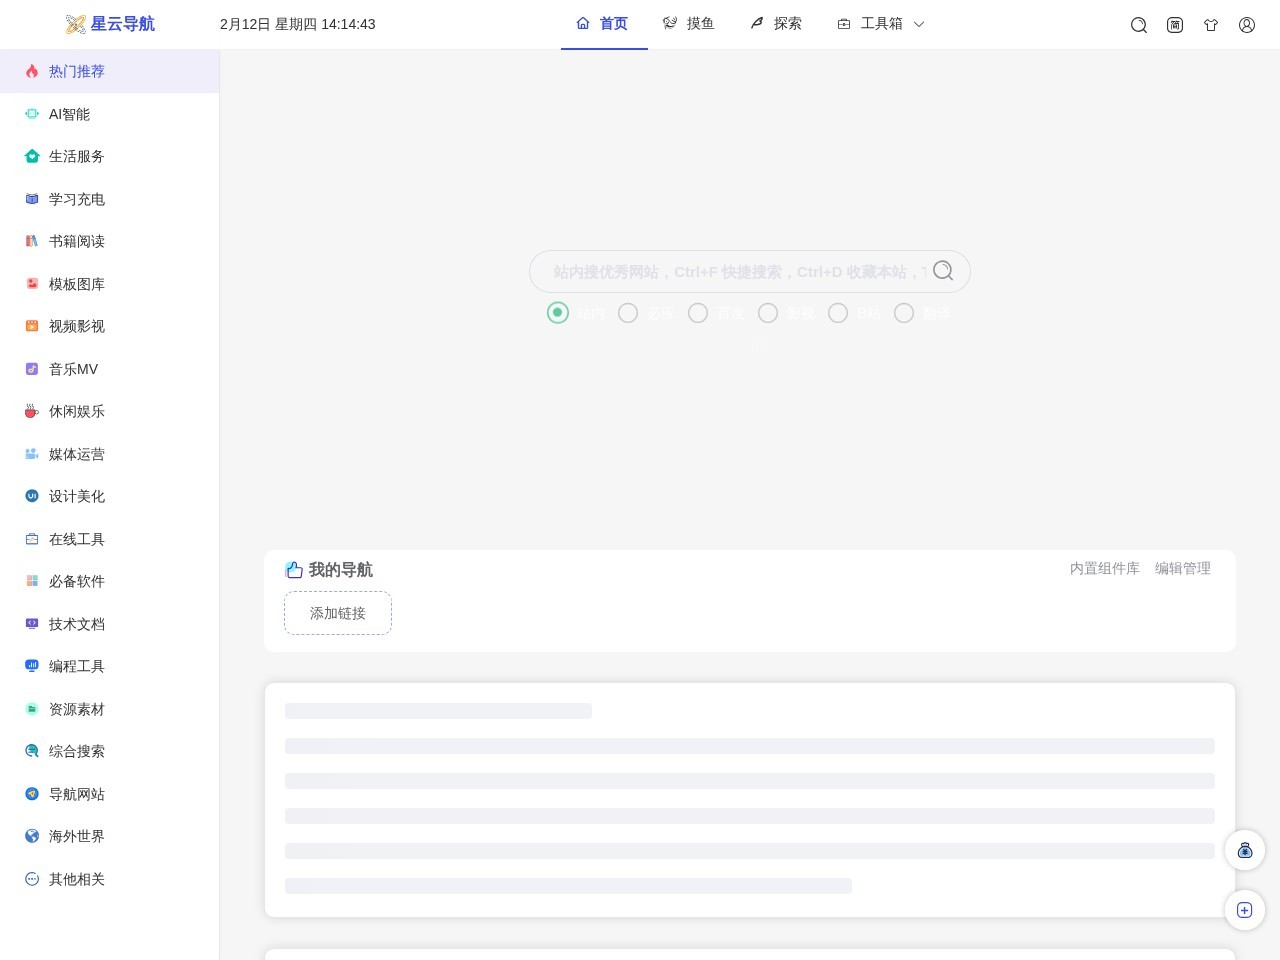The width and height of the screenshot is (1280, 960).
Task: Select the 必应 search engine radio
Action: click(628, 313)
